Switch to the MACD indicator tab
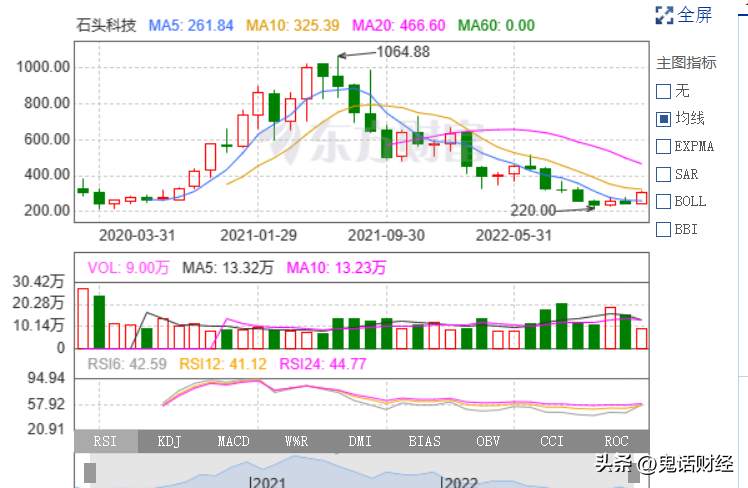The image size is (748, 488). pos(233,441)
